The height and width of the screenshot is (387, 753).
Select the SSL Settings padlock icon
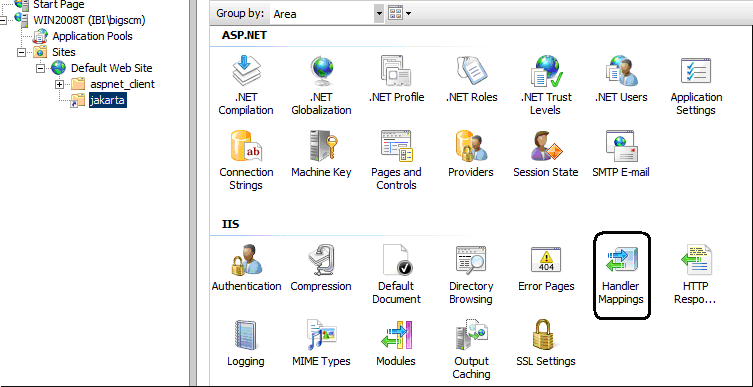pyautogui.click(x=546, y=335)
